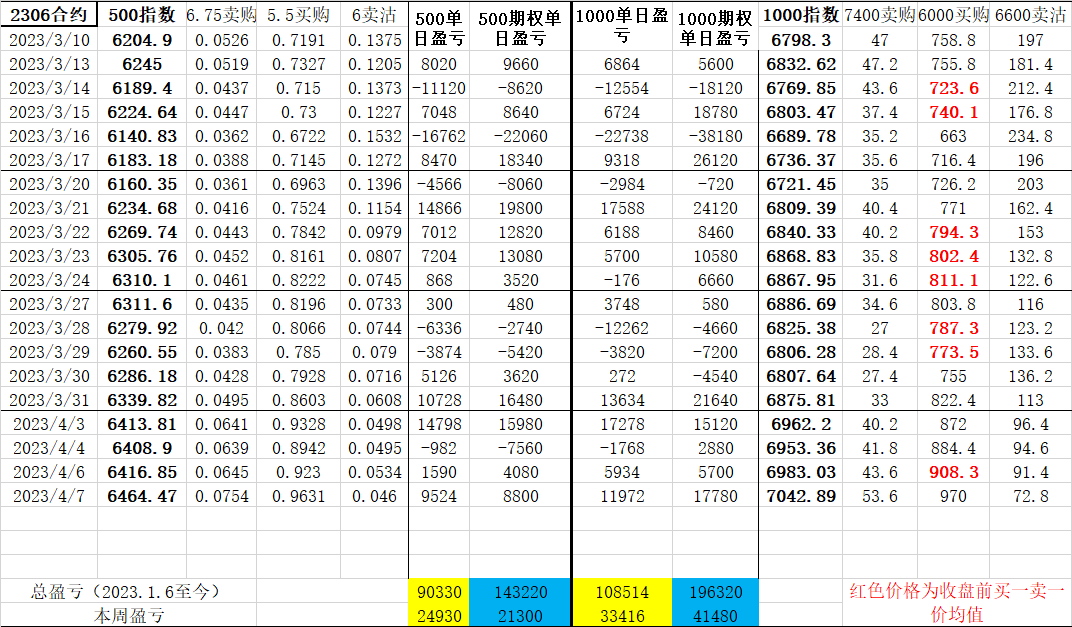1072x627 pixels.
Task: Select the 7400卖购 column header
Action: point(879,15)
